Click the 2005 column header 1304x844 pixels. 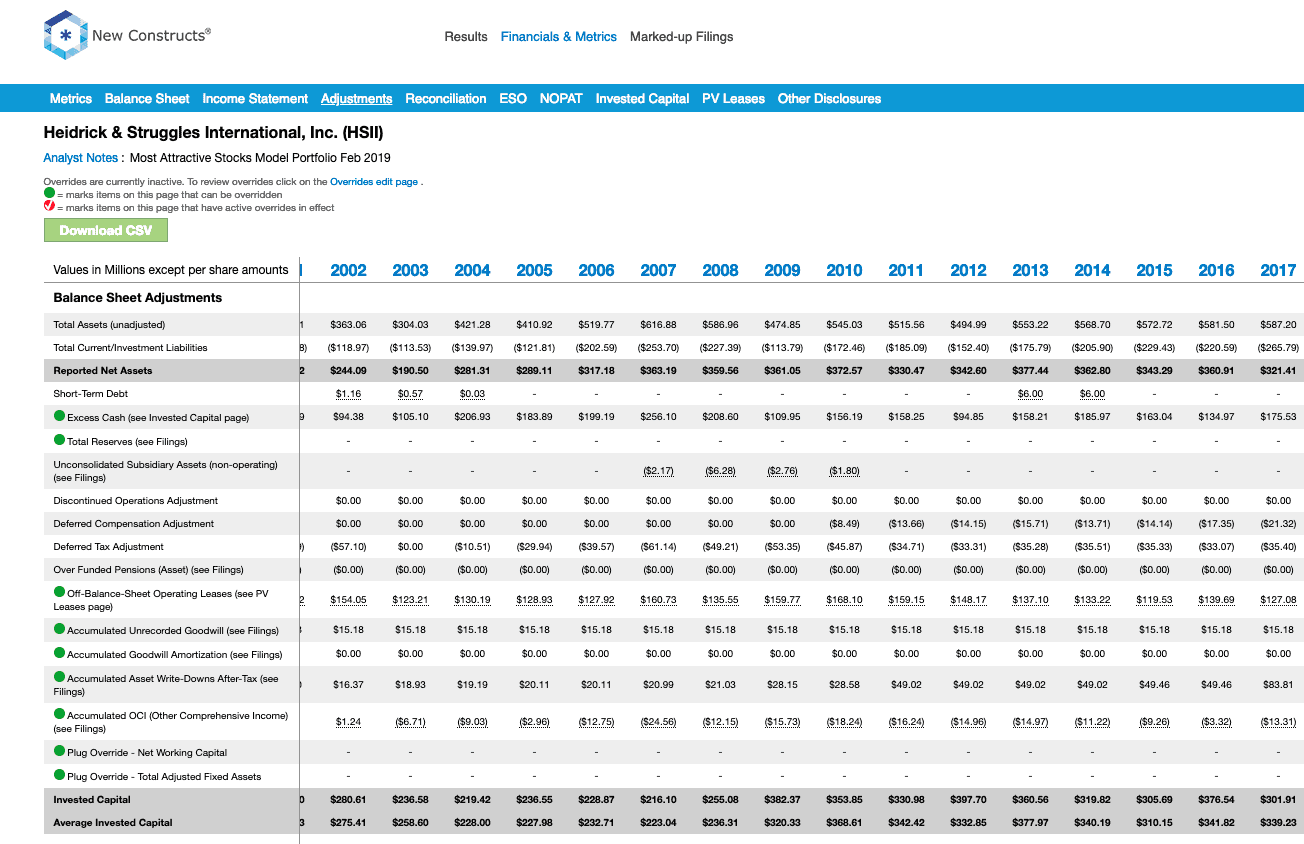(x=534, y=270)
